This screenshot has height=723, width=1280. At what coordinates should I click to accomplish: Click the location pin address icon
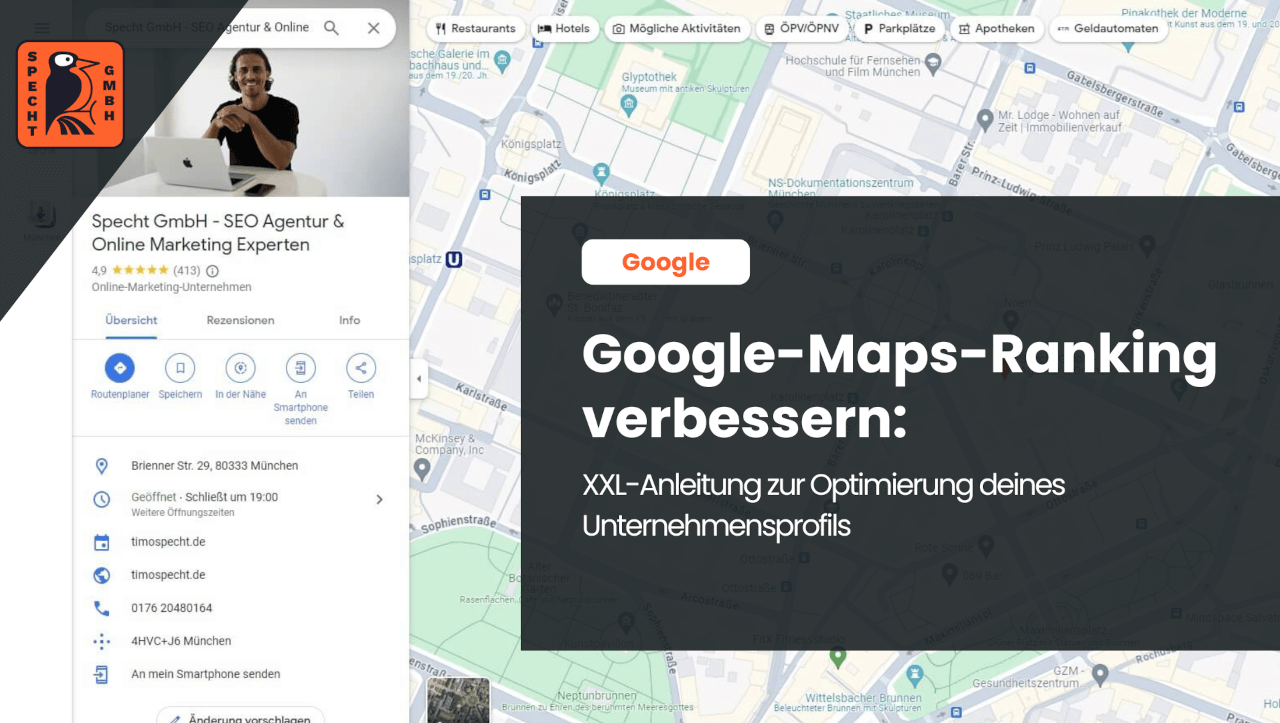coord(101,466)
